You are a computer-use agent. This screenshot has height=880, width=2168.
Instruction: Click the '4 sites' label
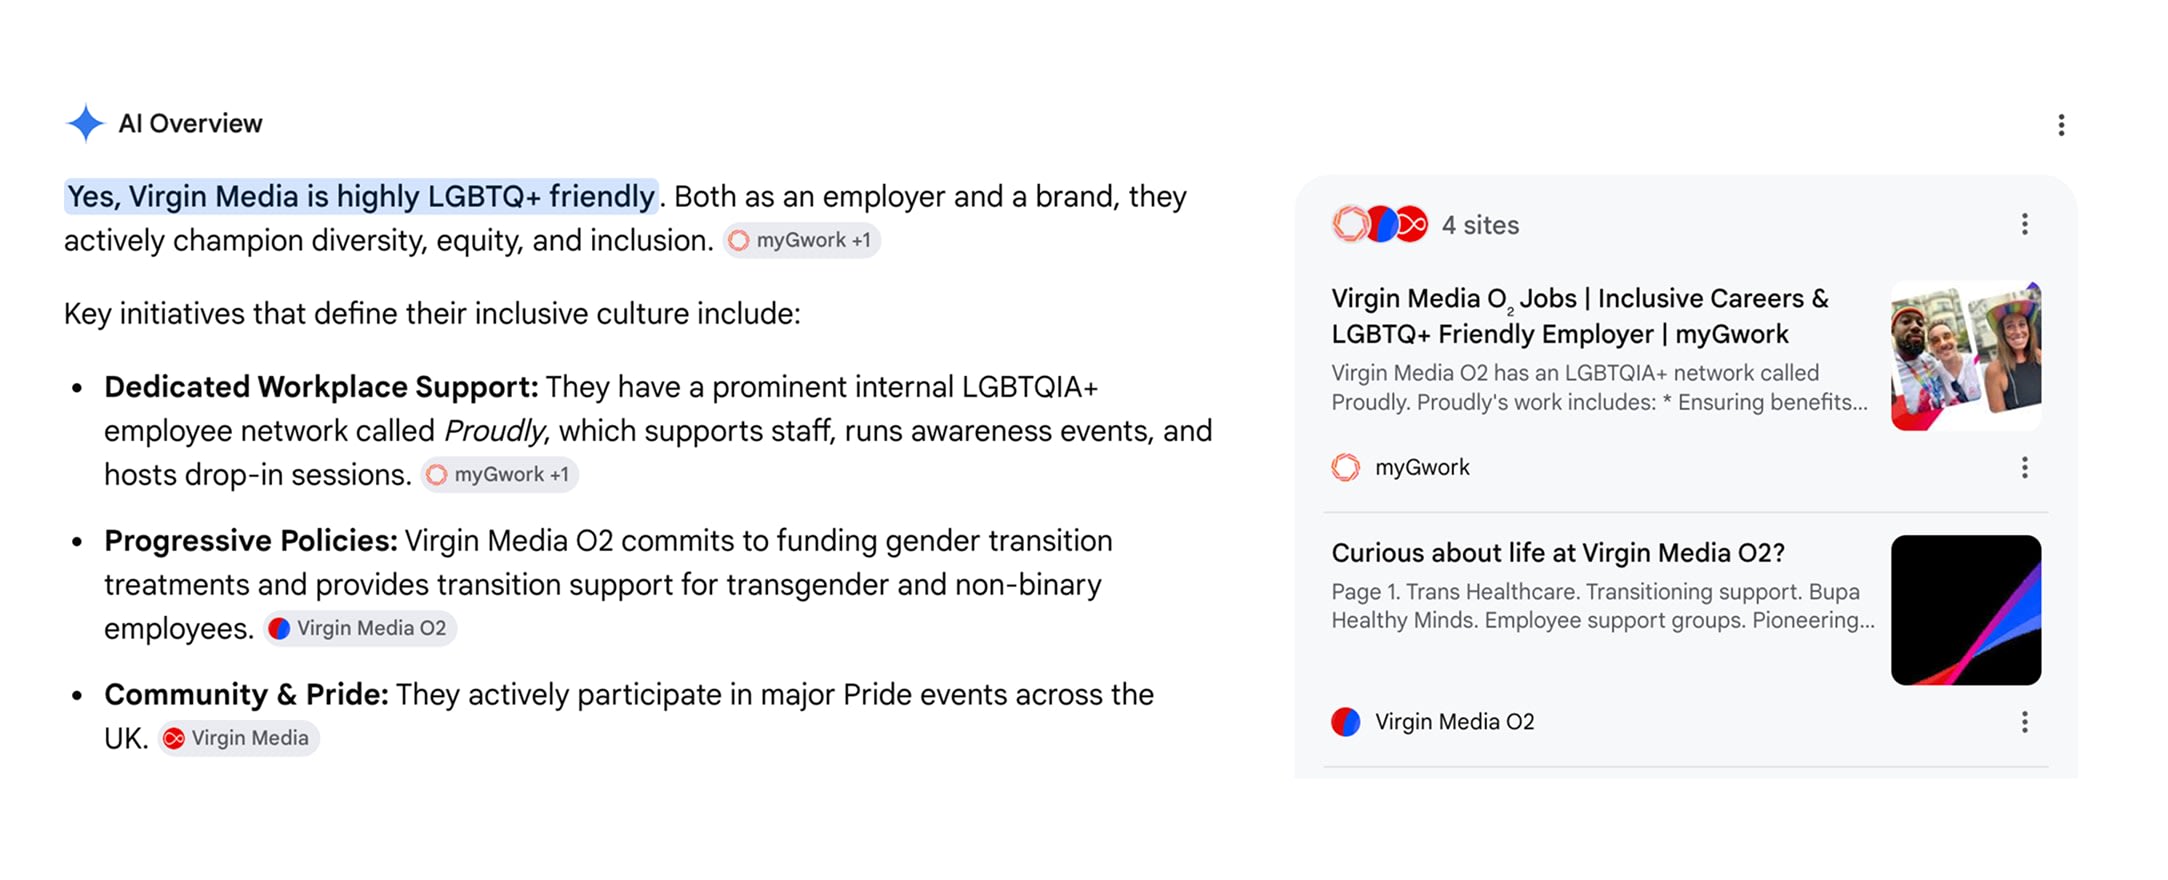tap(1480, 225)
